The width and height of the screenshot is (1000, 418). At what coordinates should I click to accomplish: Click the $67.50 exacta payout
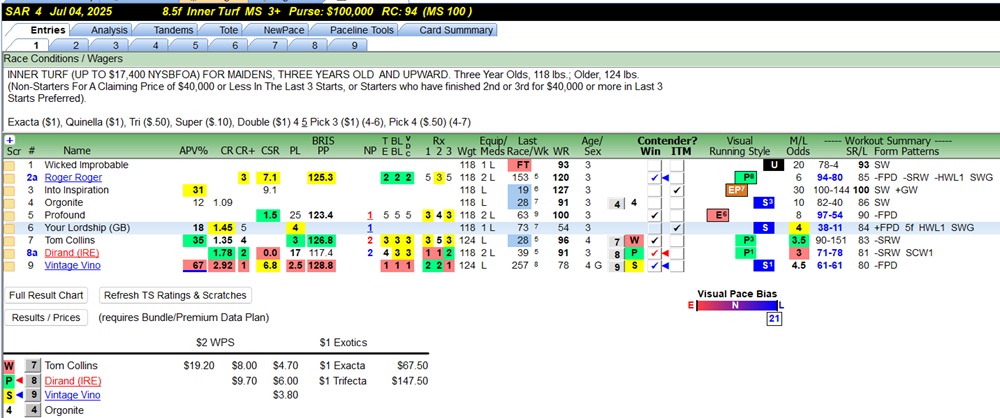coord(409,366)
